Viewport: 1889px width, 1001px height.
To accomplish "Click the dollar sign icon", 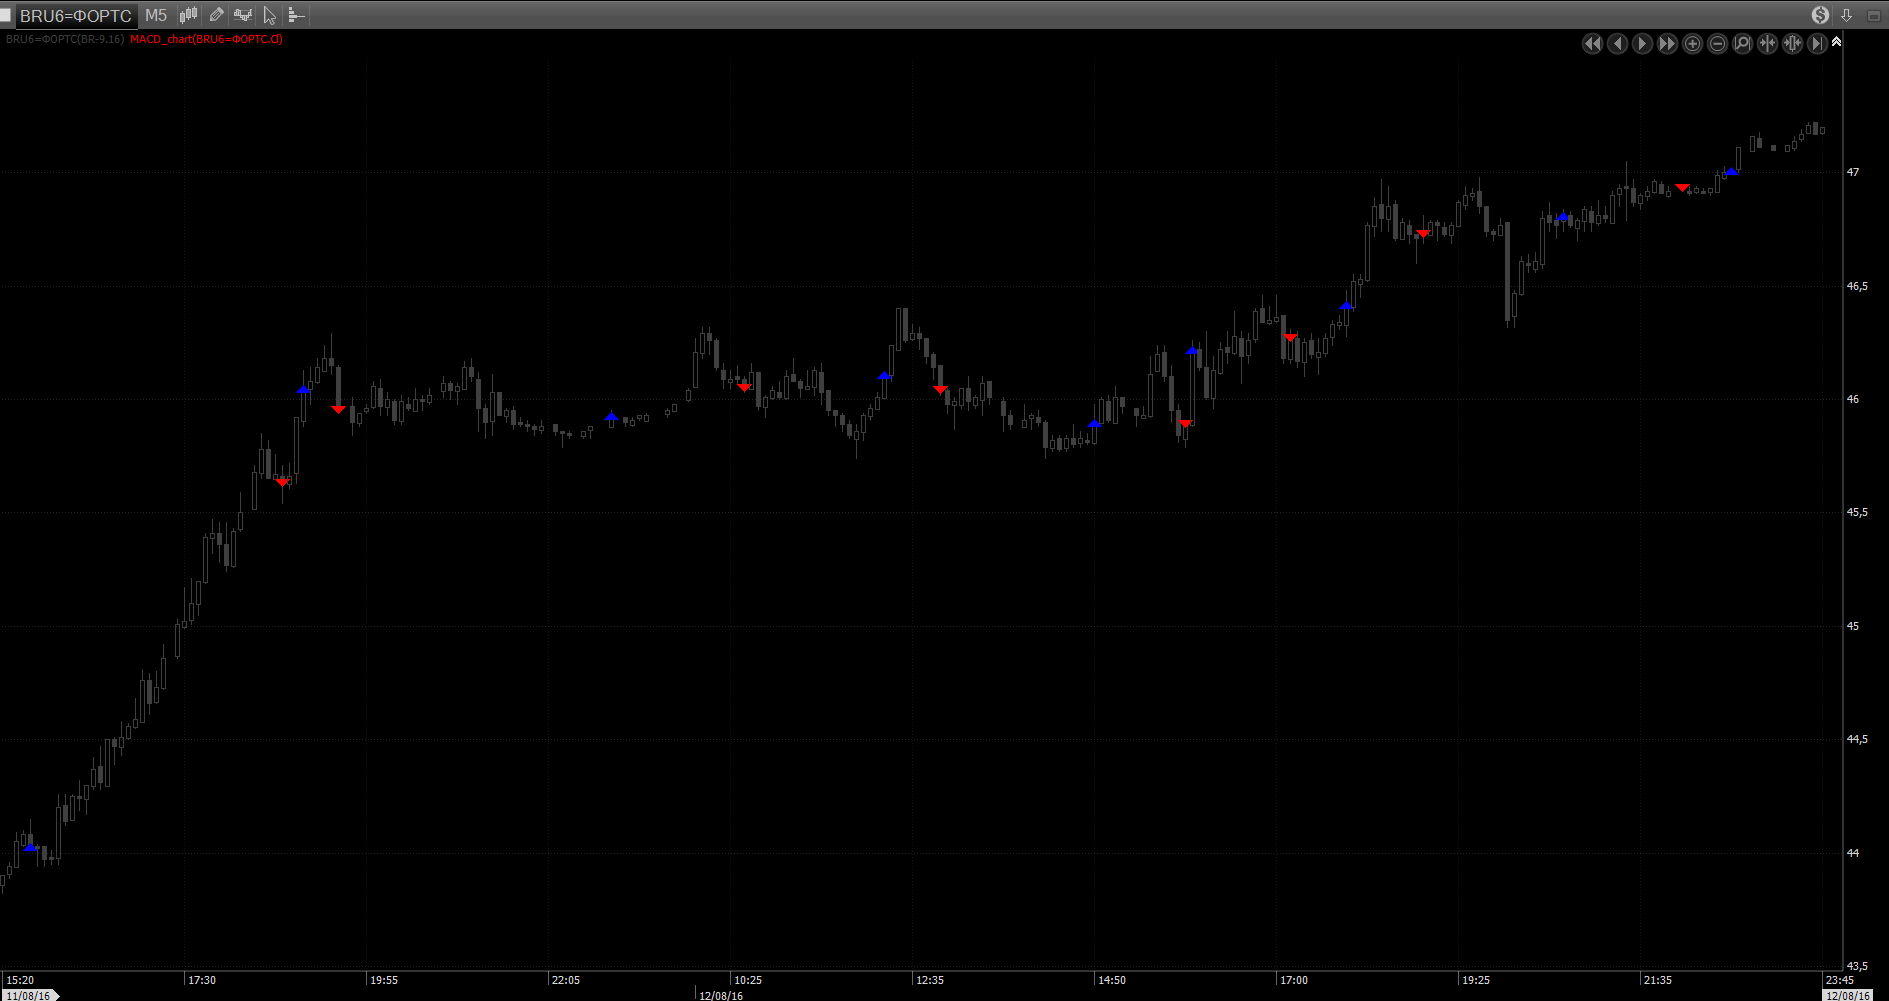I will (x=1820, y=15).
